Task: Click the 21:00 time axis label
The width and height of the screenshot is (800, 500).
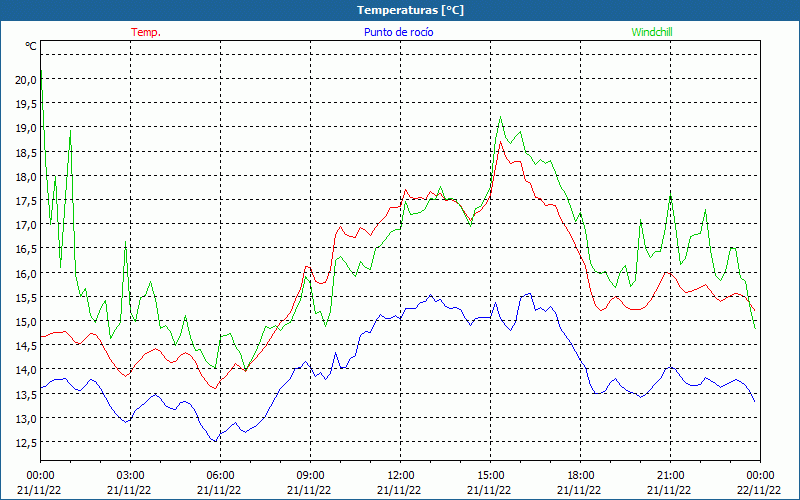Action: point(670,476)
